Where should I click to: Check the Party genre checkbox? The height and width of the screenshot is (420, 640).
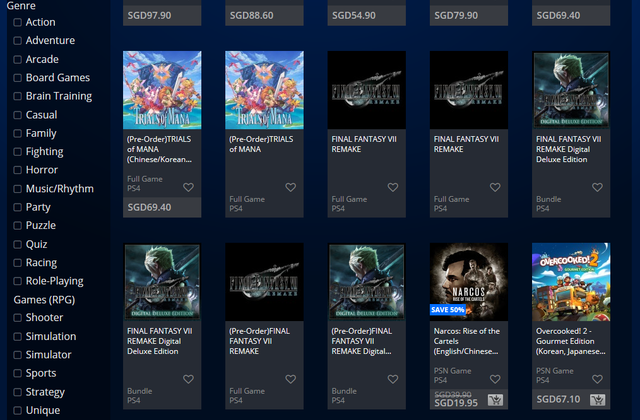click(x=18, y=207)
